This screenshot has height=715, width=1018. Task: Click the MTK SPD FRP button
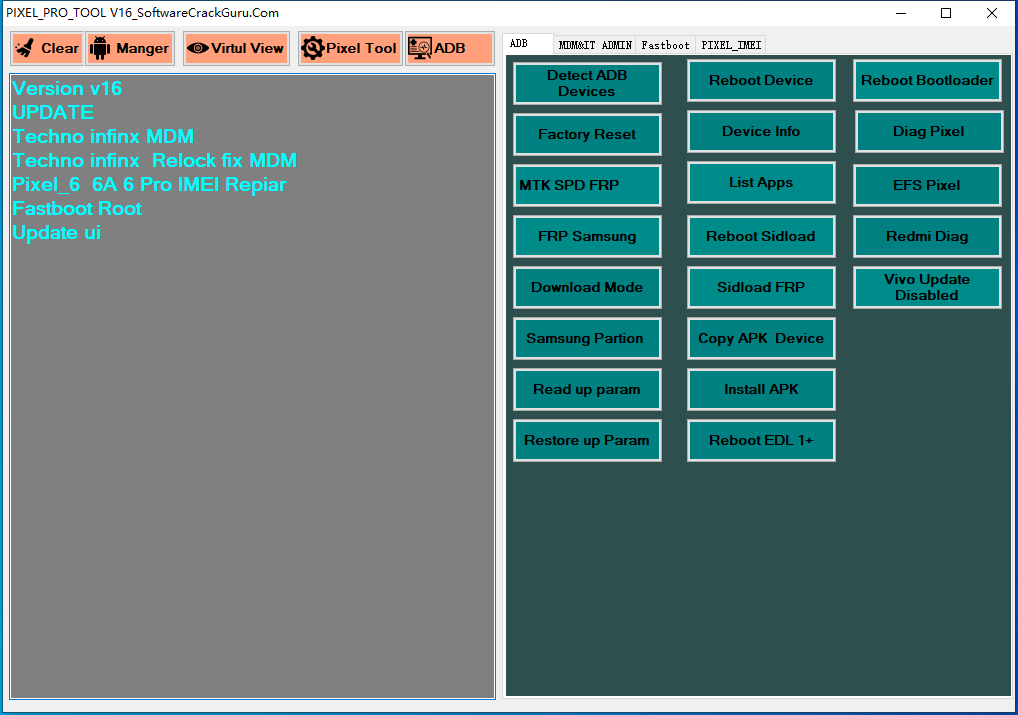(587, 185)
